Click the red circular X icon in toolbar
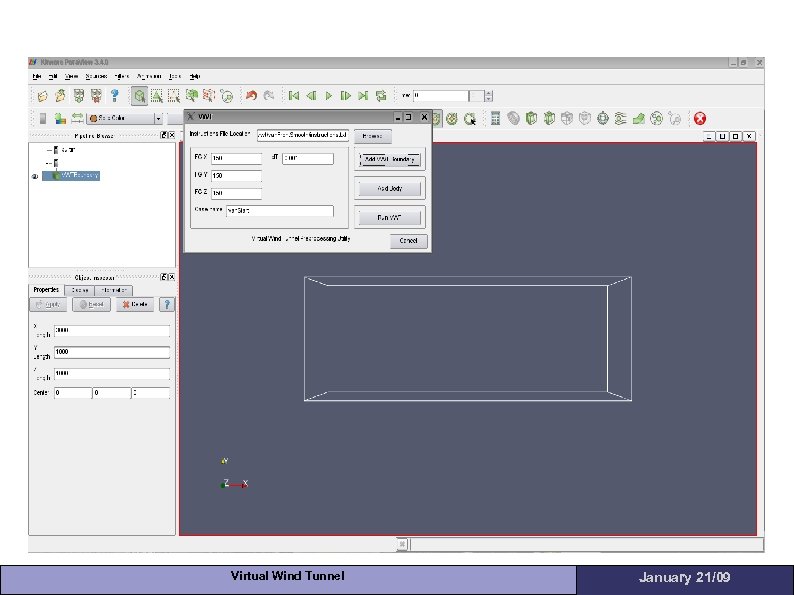The height and width of the screenshot is (595, 794). tap(700, 118)
